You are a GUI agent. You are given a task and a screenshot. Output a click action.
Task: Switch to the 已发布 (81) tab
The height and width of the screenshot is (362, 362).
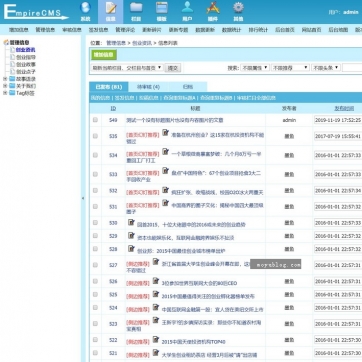[x=109, y=87]
